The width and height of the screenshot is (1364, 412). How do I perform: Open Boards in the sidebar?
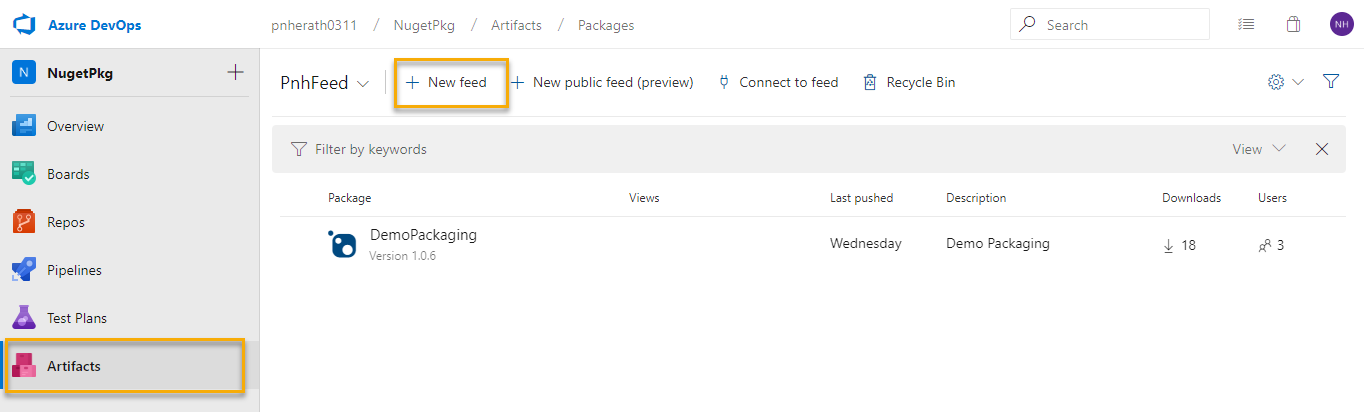coord(68,174)
